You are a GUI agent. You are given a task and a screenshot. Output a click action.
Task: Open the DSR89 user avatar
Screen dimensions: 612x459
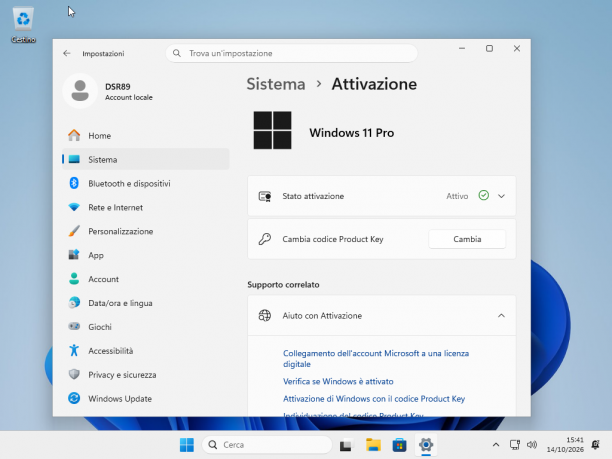(x=80, y=91)
